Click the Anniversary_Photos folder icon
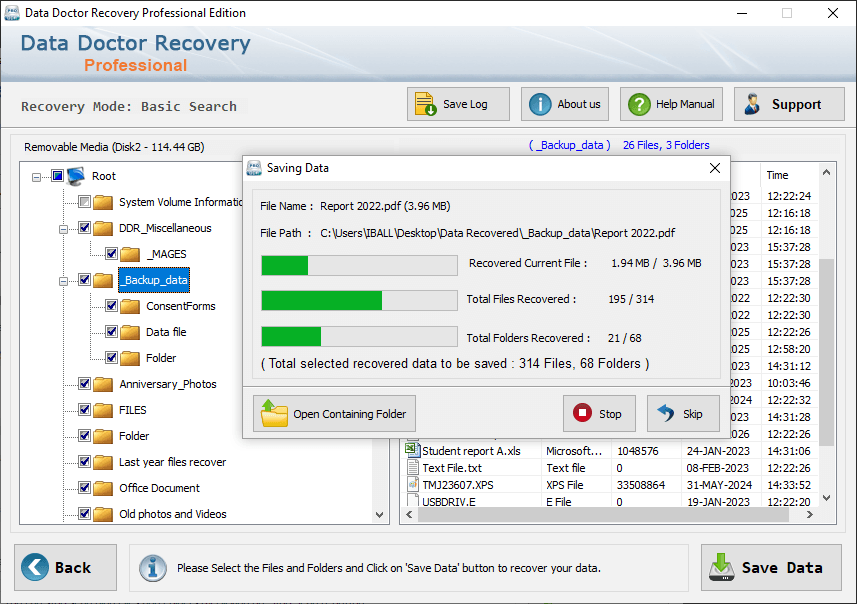 pos(103,384)
